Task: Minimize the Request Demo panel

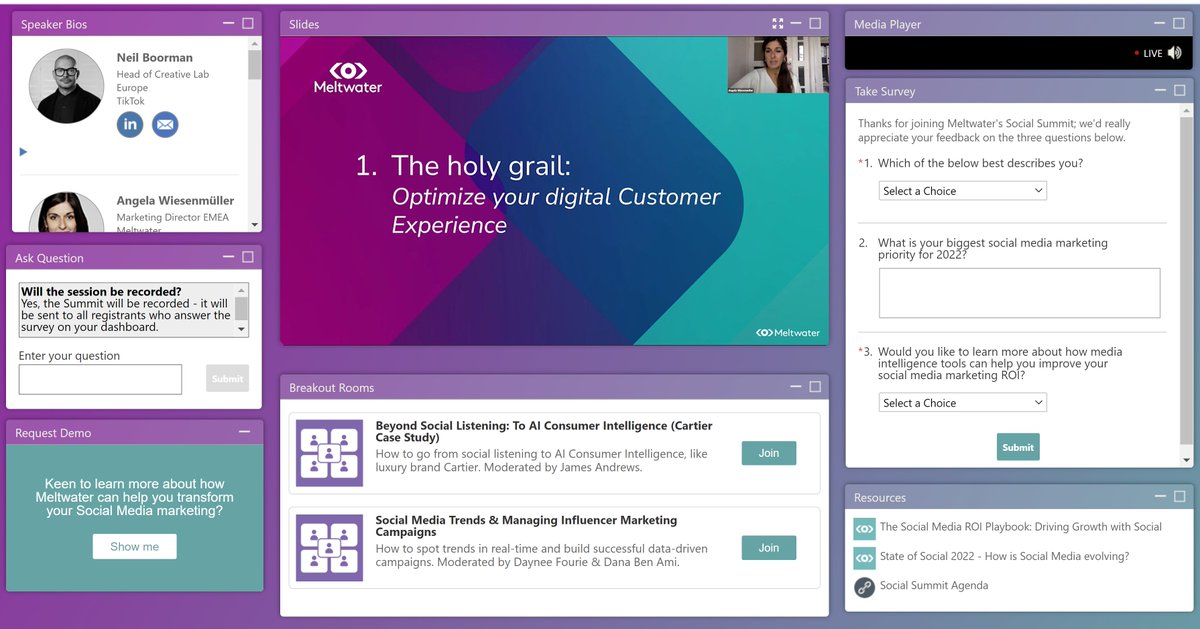Action: [x=245, y=432]
